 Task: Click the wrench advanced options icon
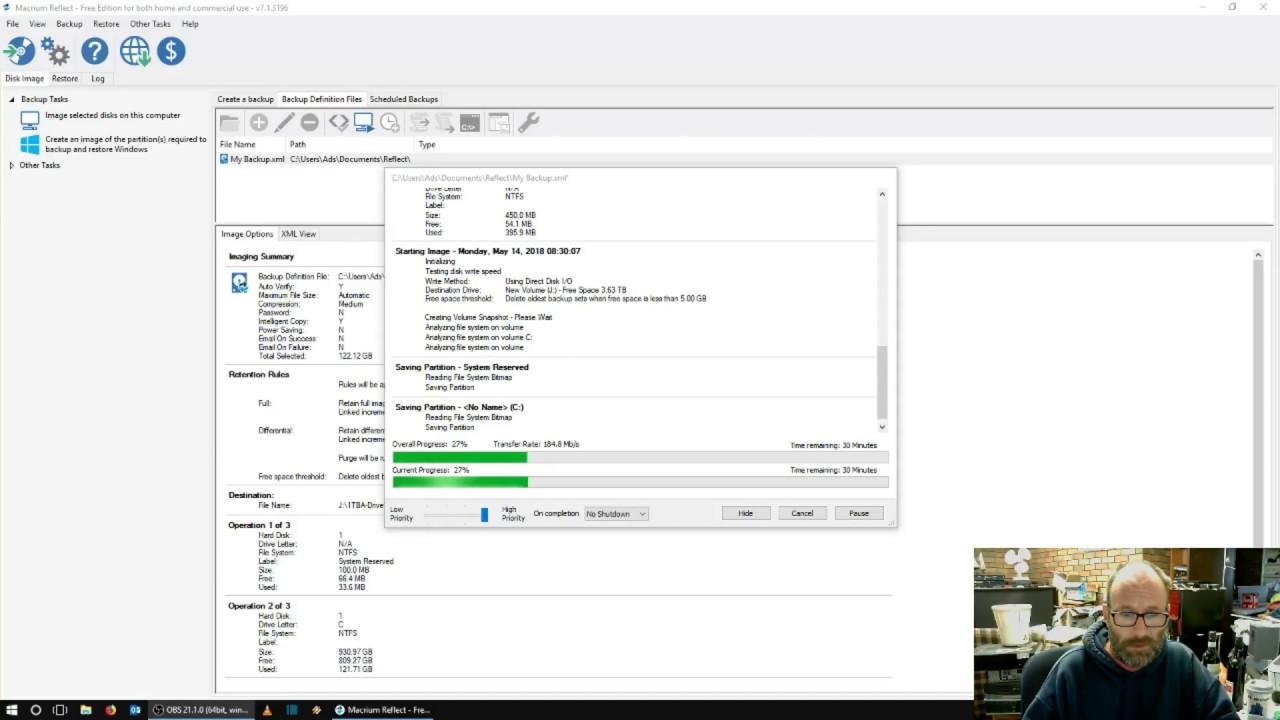tap(529, 123)
